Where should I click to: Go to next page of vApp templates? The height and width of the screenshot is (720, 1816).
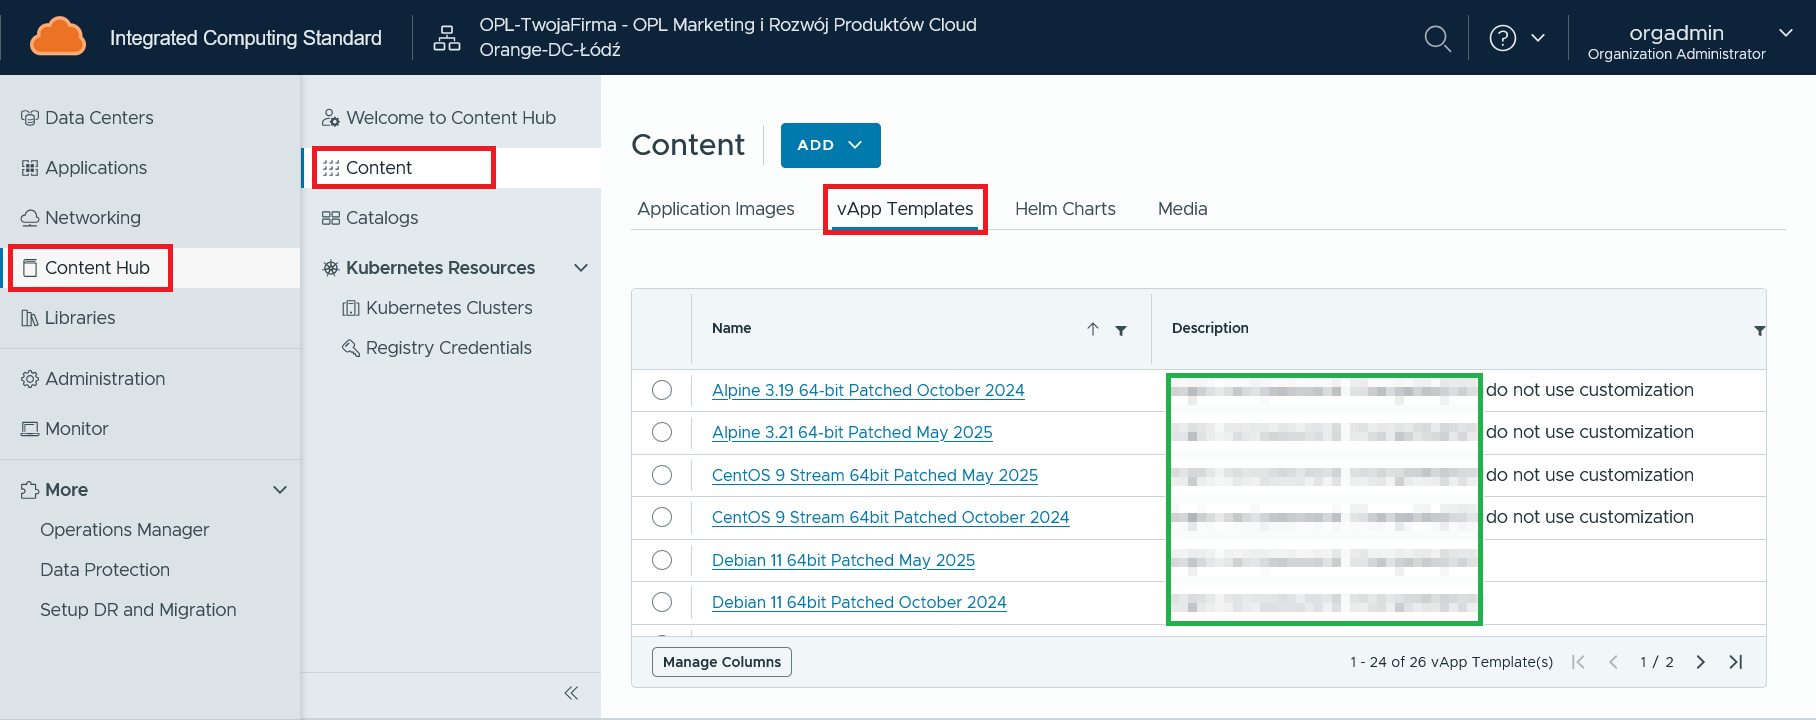pyautogui.click(x=1700, y=662)
